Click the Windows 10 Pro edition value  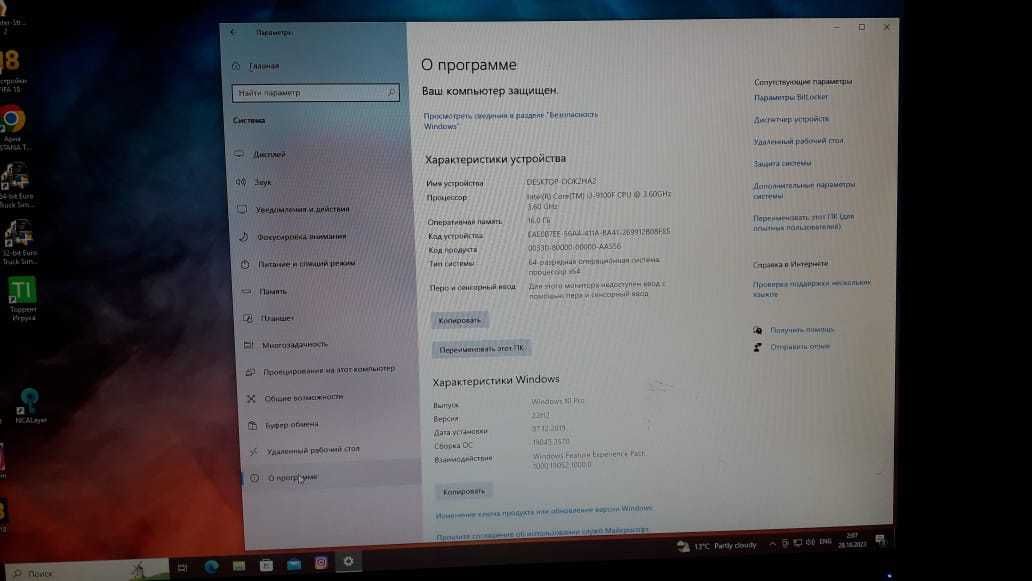[557, 401]
